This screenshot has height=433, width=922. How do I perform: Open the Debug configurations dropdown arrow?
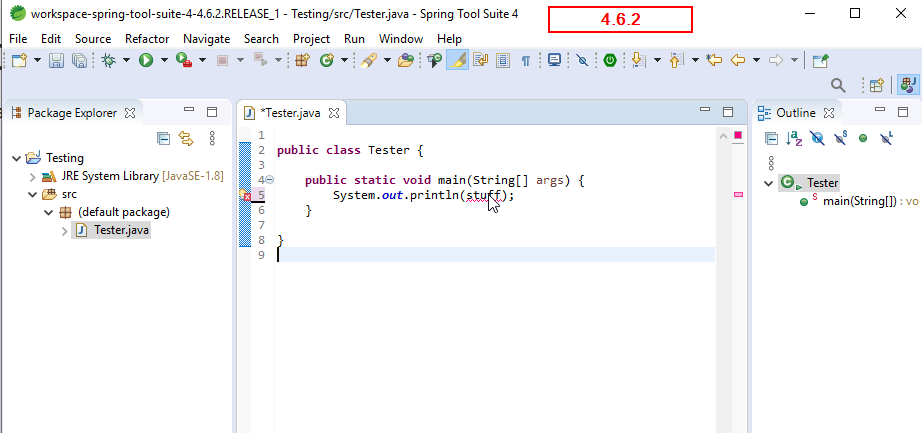[x=126, y=60]
